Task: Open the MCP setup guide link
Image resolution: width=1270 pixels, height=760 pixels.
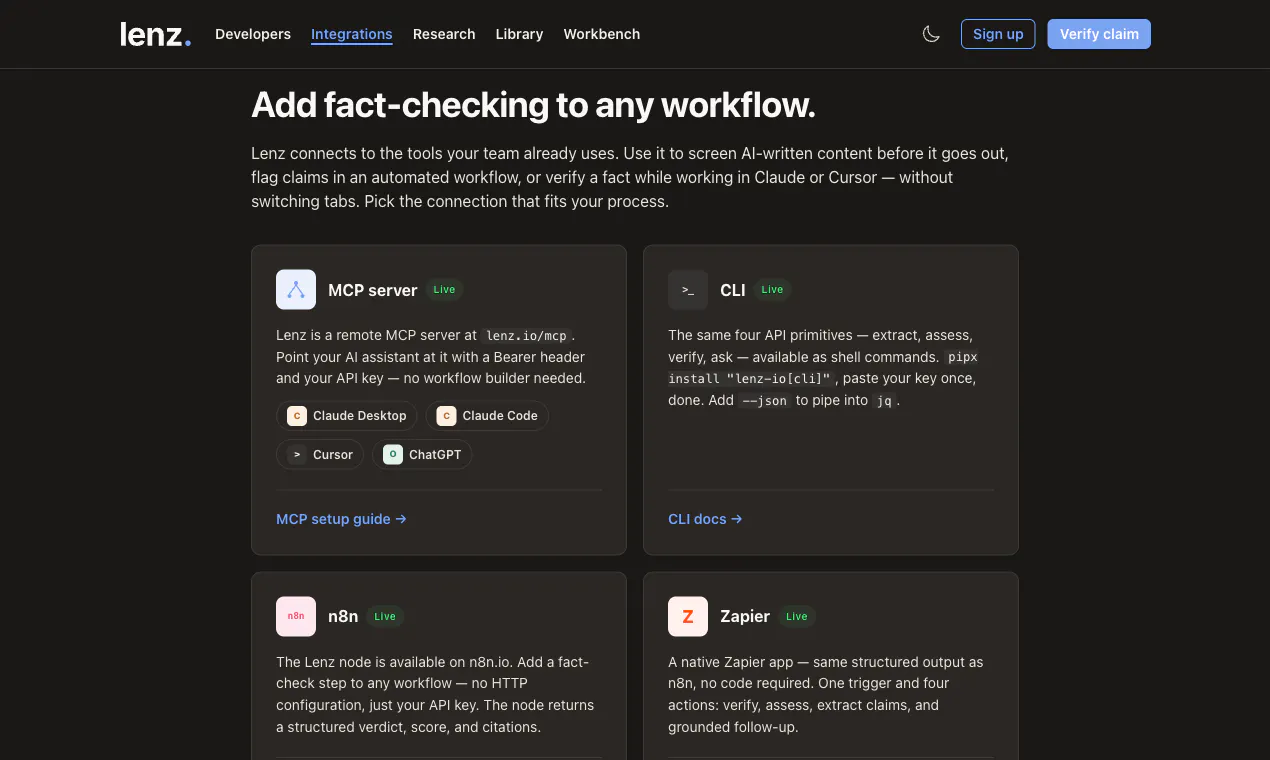Action: coord(341,519)
